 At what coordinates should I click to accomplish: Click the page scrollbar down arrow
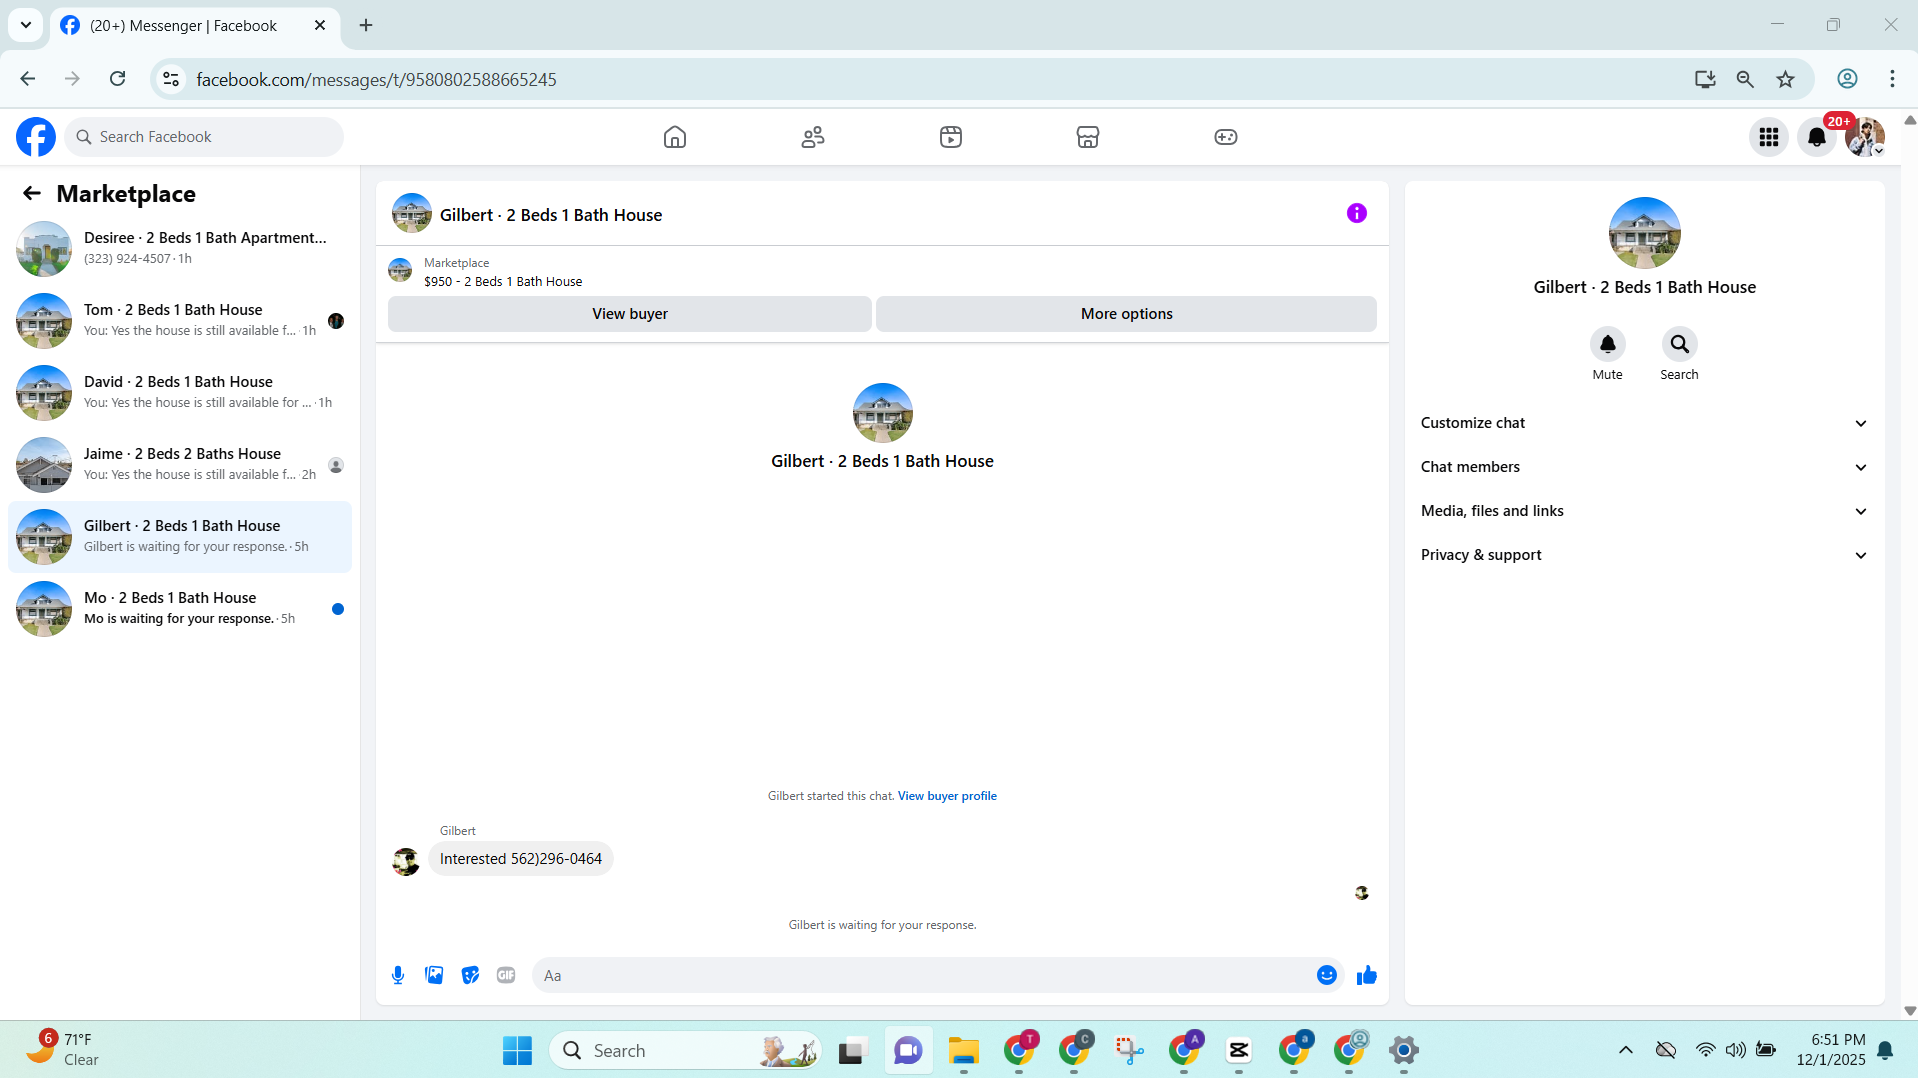pos(1909,1010)
